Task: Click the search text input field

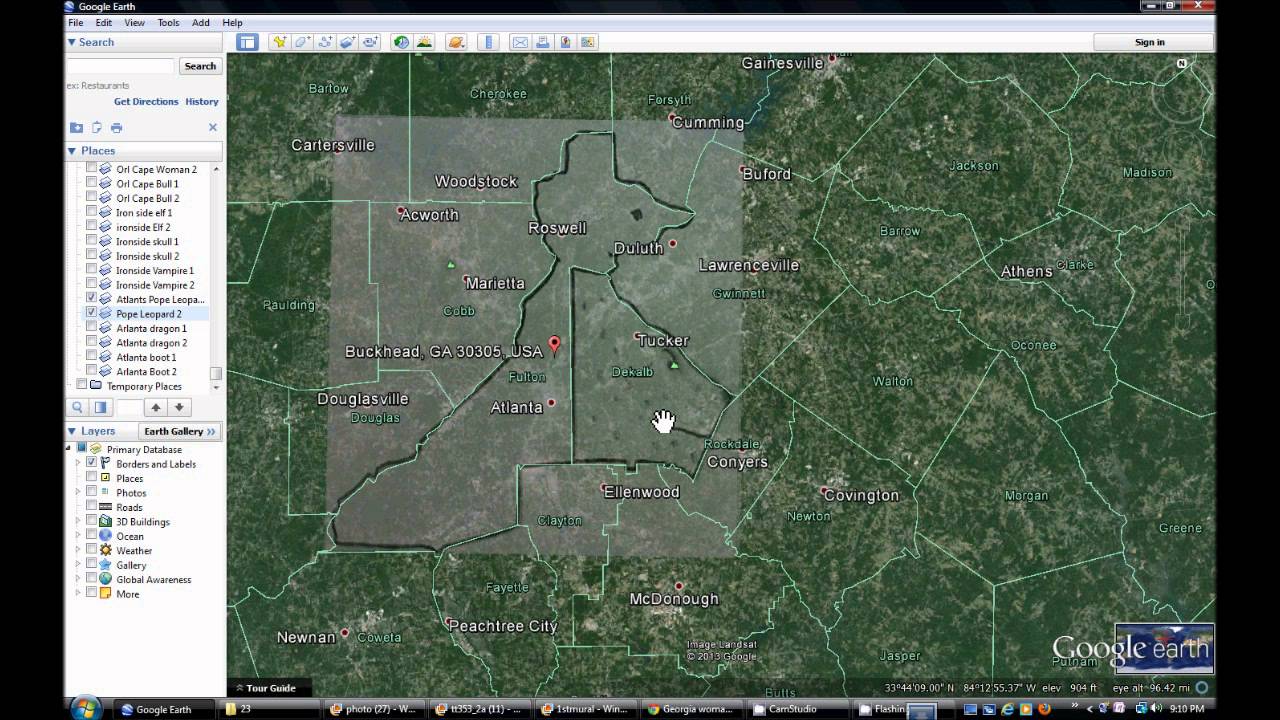Action: (x=120, y=66)
